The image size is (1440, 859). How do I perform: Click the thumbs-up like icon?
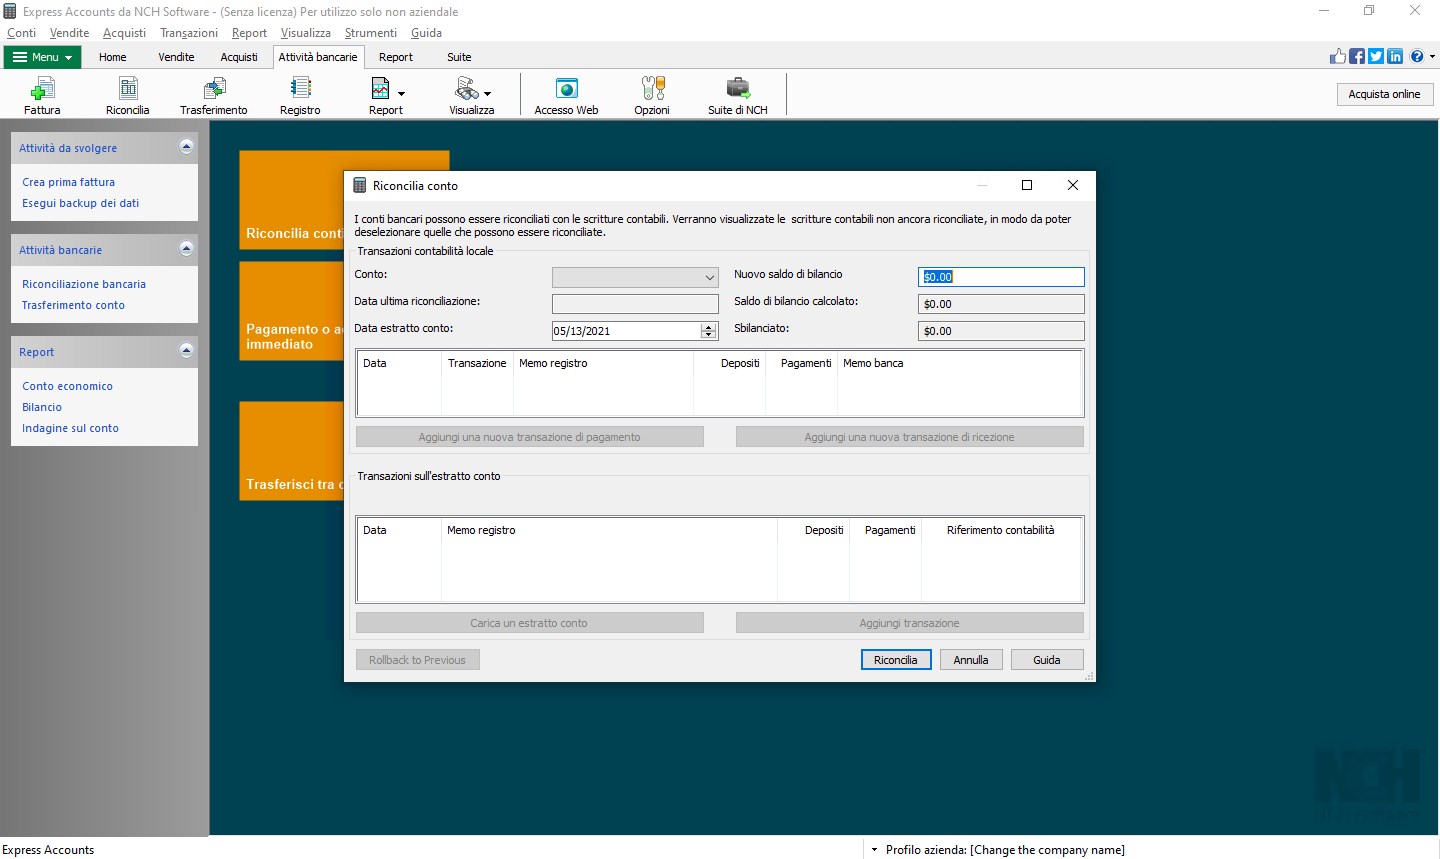(x=1338, y=56)
